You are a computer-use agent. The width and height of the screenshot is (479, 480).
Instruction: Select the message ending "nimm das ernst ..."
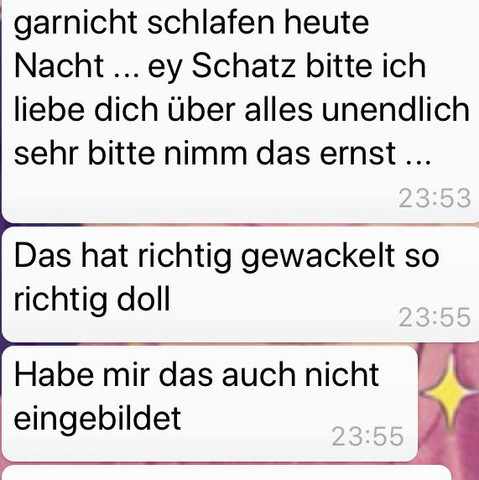click(x=240, y=110)
